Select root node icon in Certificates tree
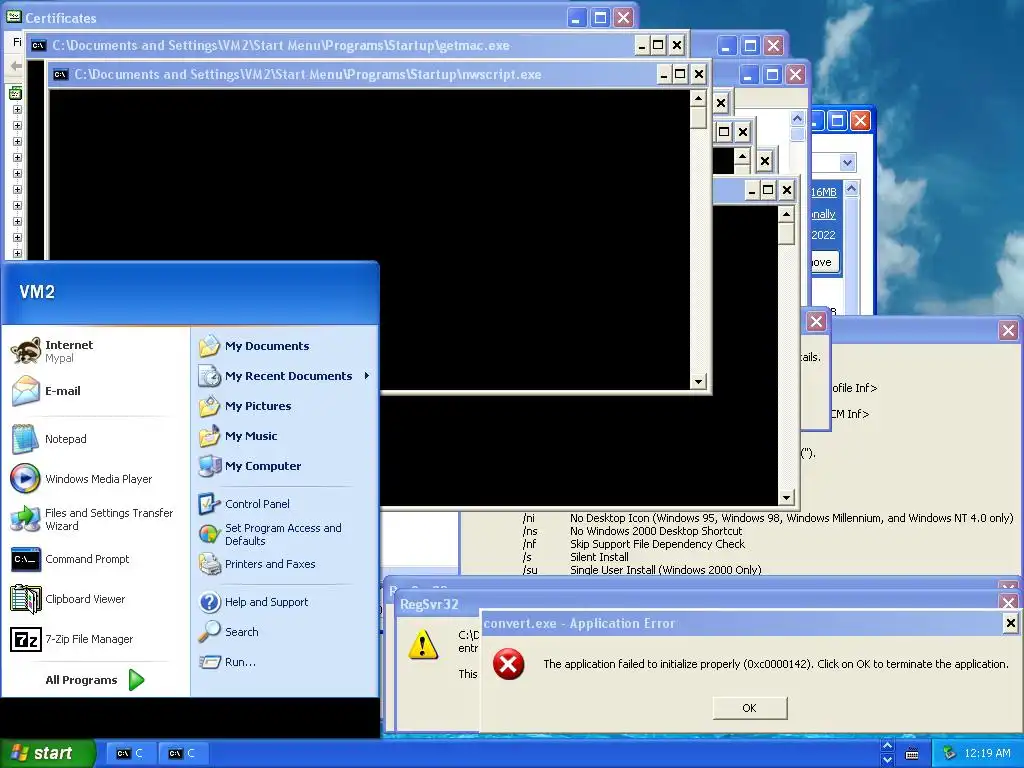Image resolution: width=1024 pixels, height=768 pixels. (x=16, y=93)
